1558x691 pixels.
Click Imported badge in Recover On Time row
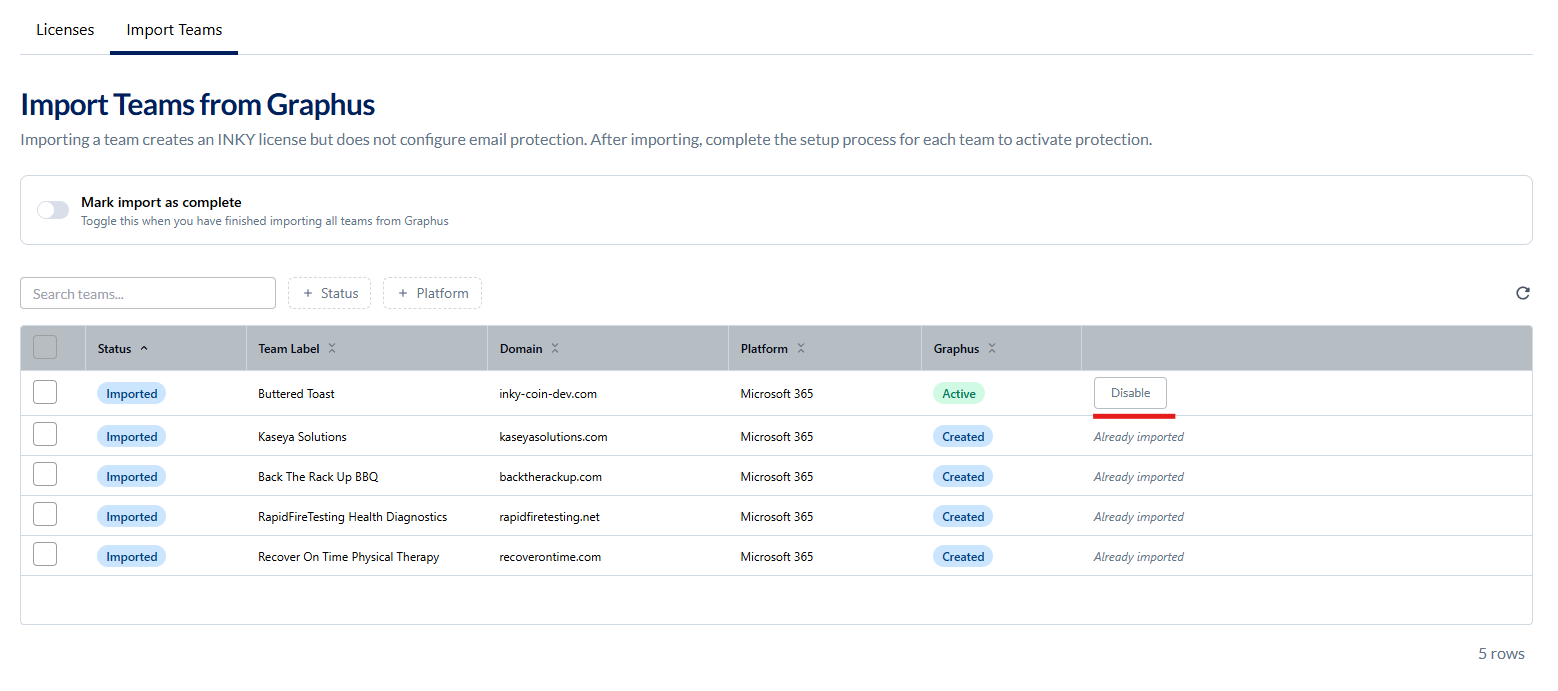click(x=131, y=557)
